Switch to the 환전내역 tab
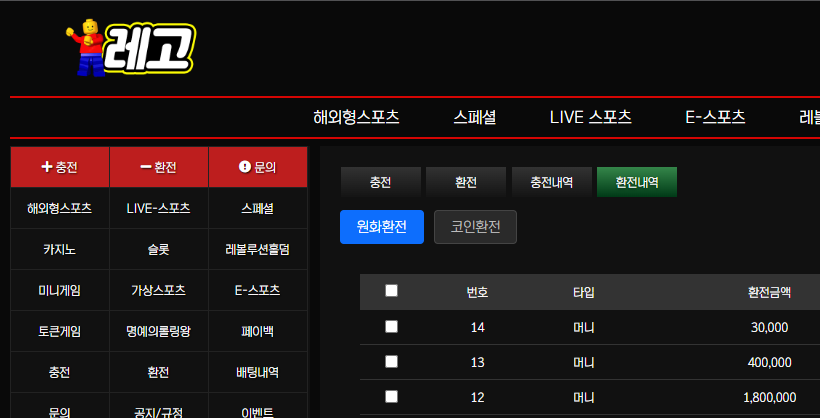The height and width of the screenshot is (418, 820). [x=637, y=182]
